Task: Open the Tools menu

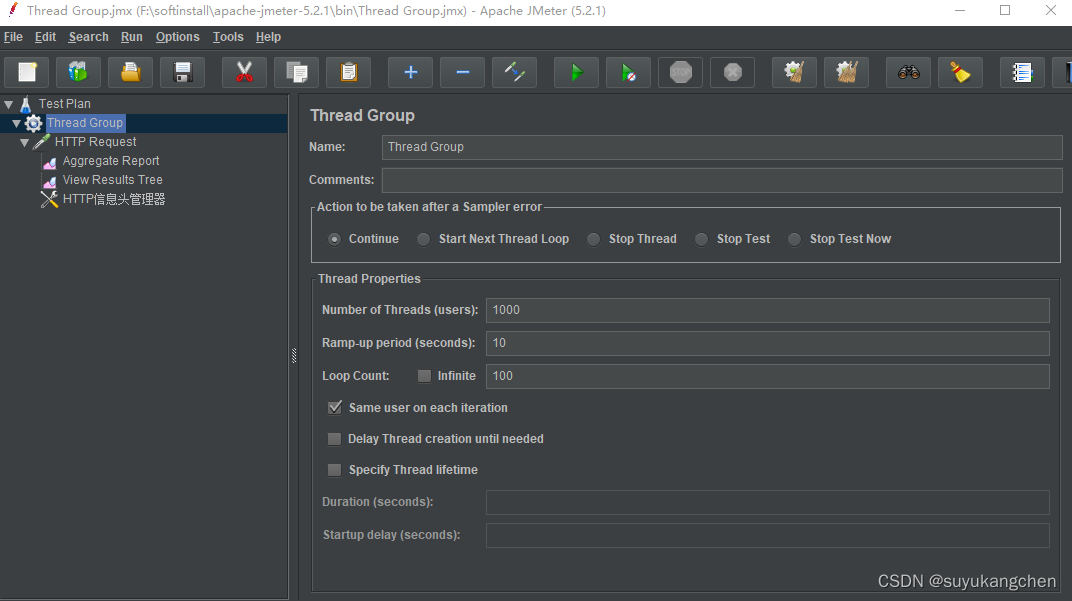Action: coord(228,37)
